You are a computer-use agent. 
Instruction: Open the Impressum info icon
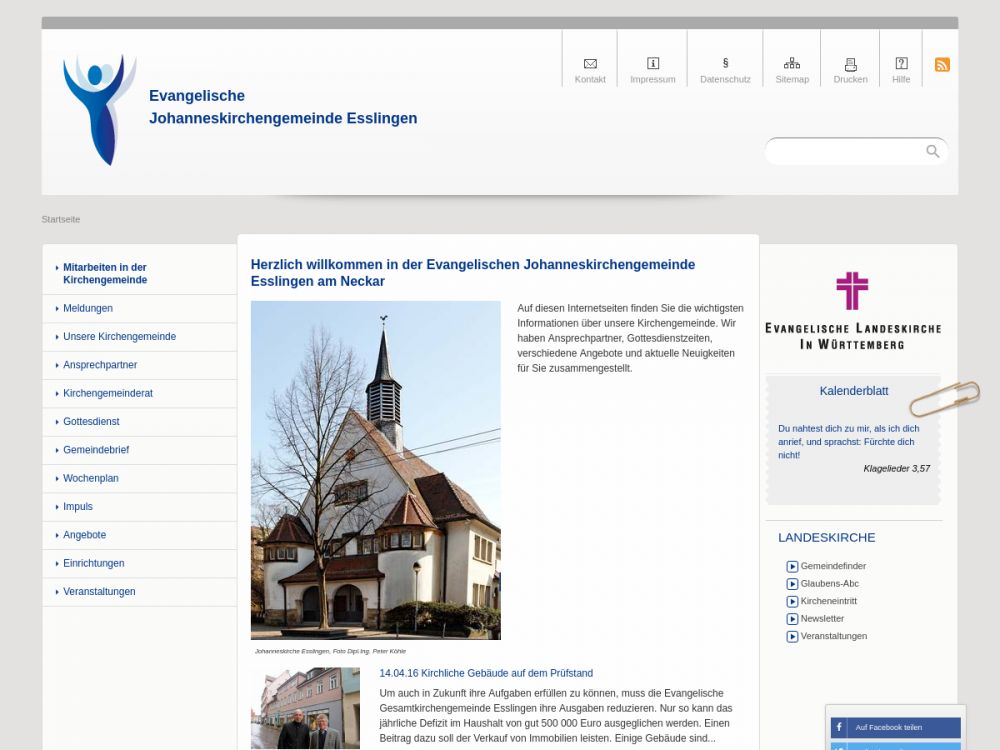point(653,64)
